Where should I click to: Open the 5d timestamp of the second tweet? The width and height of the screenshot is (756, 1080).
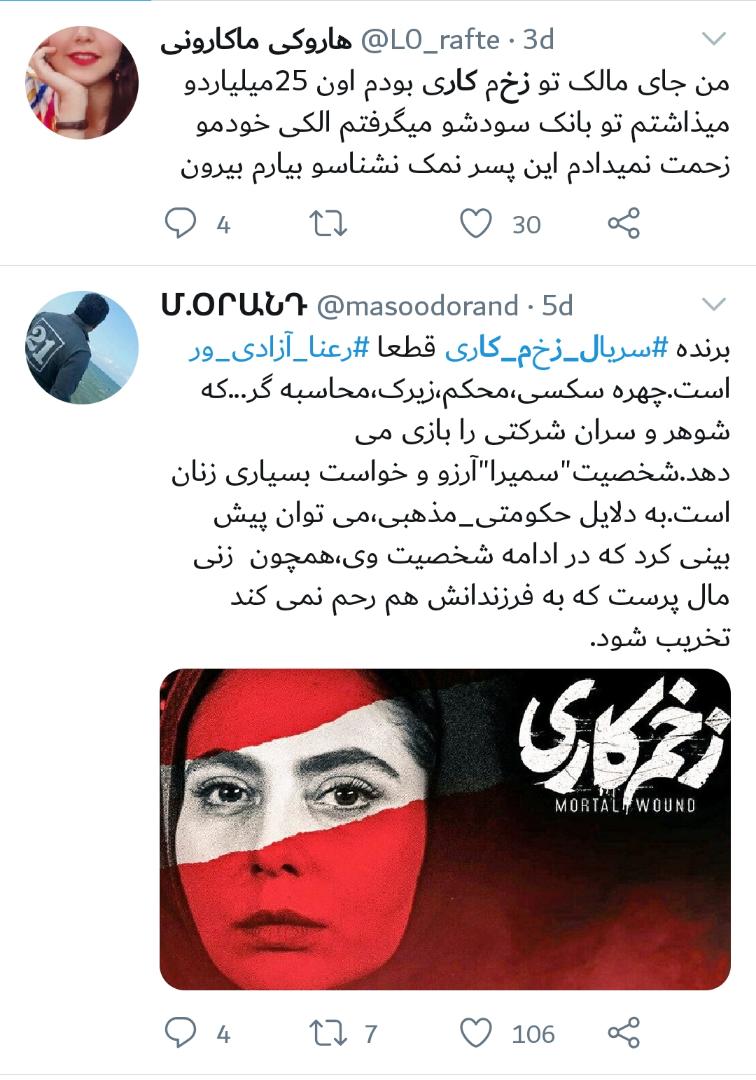(x=557, y=306)
